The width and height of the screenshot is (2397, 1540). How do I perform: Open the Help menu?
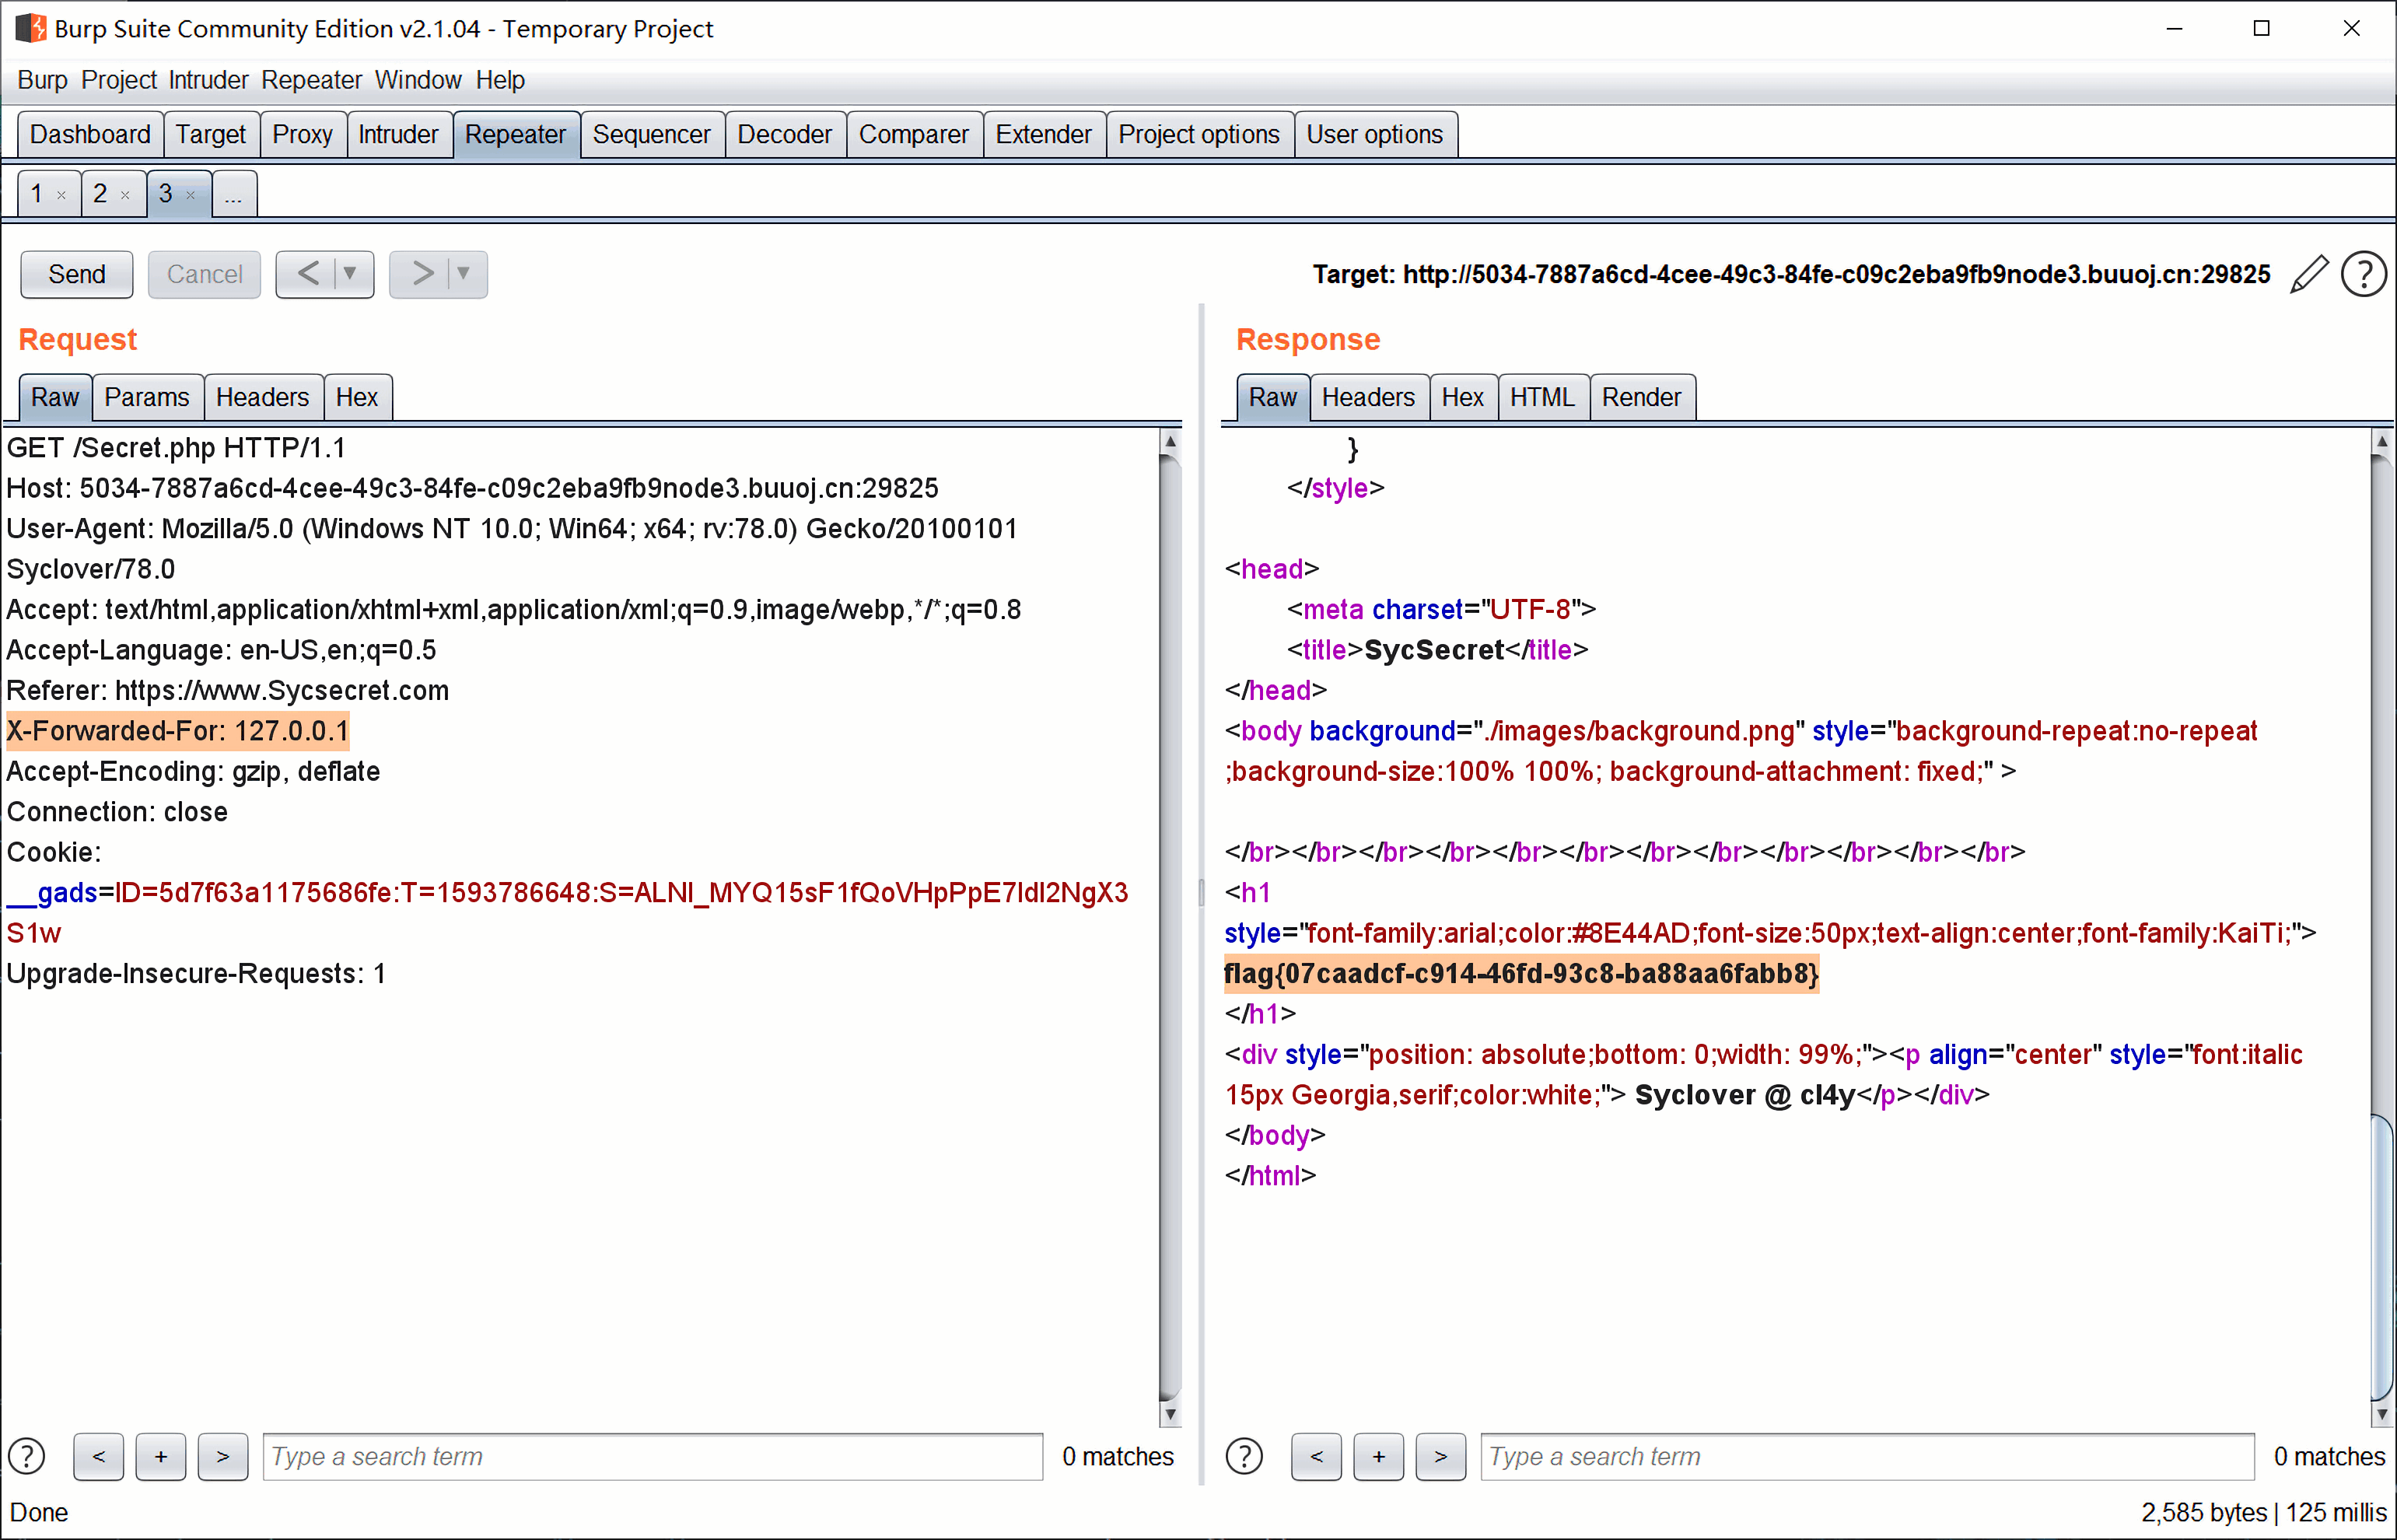(x=500, y=80)
